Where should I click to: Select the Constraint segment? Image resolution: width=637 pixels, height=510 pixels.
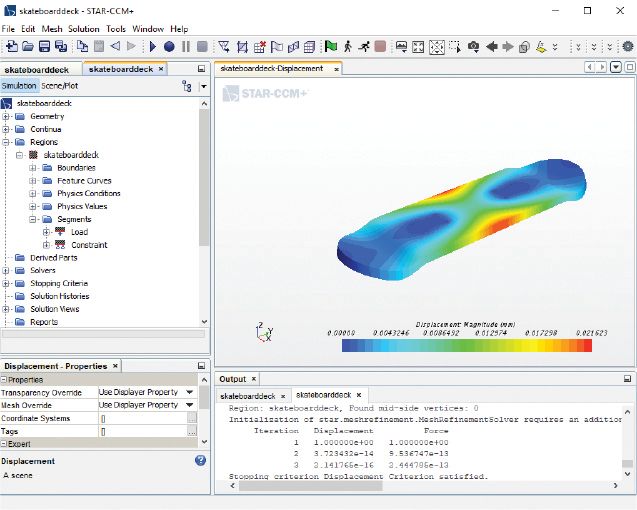point(89,245)
